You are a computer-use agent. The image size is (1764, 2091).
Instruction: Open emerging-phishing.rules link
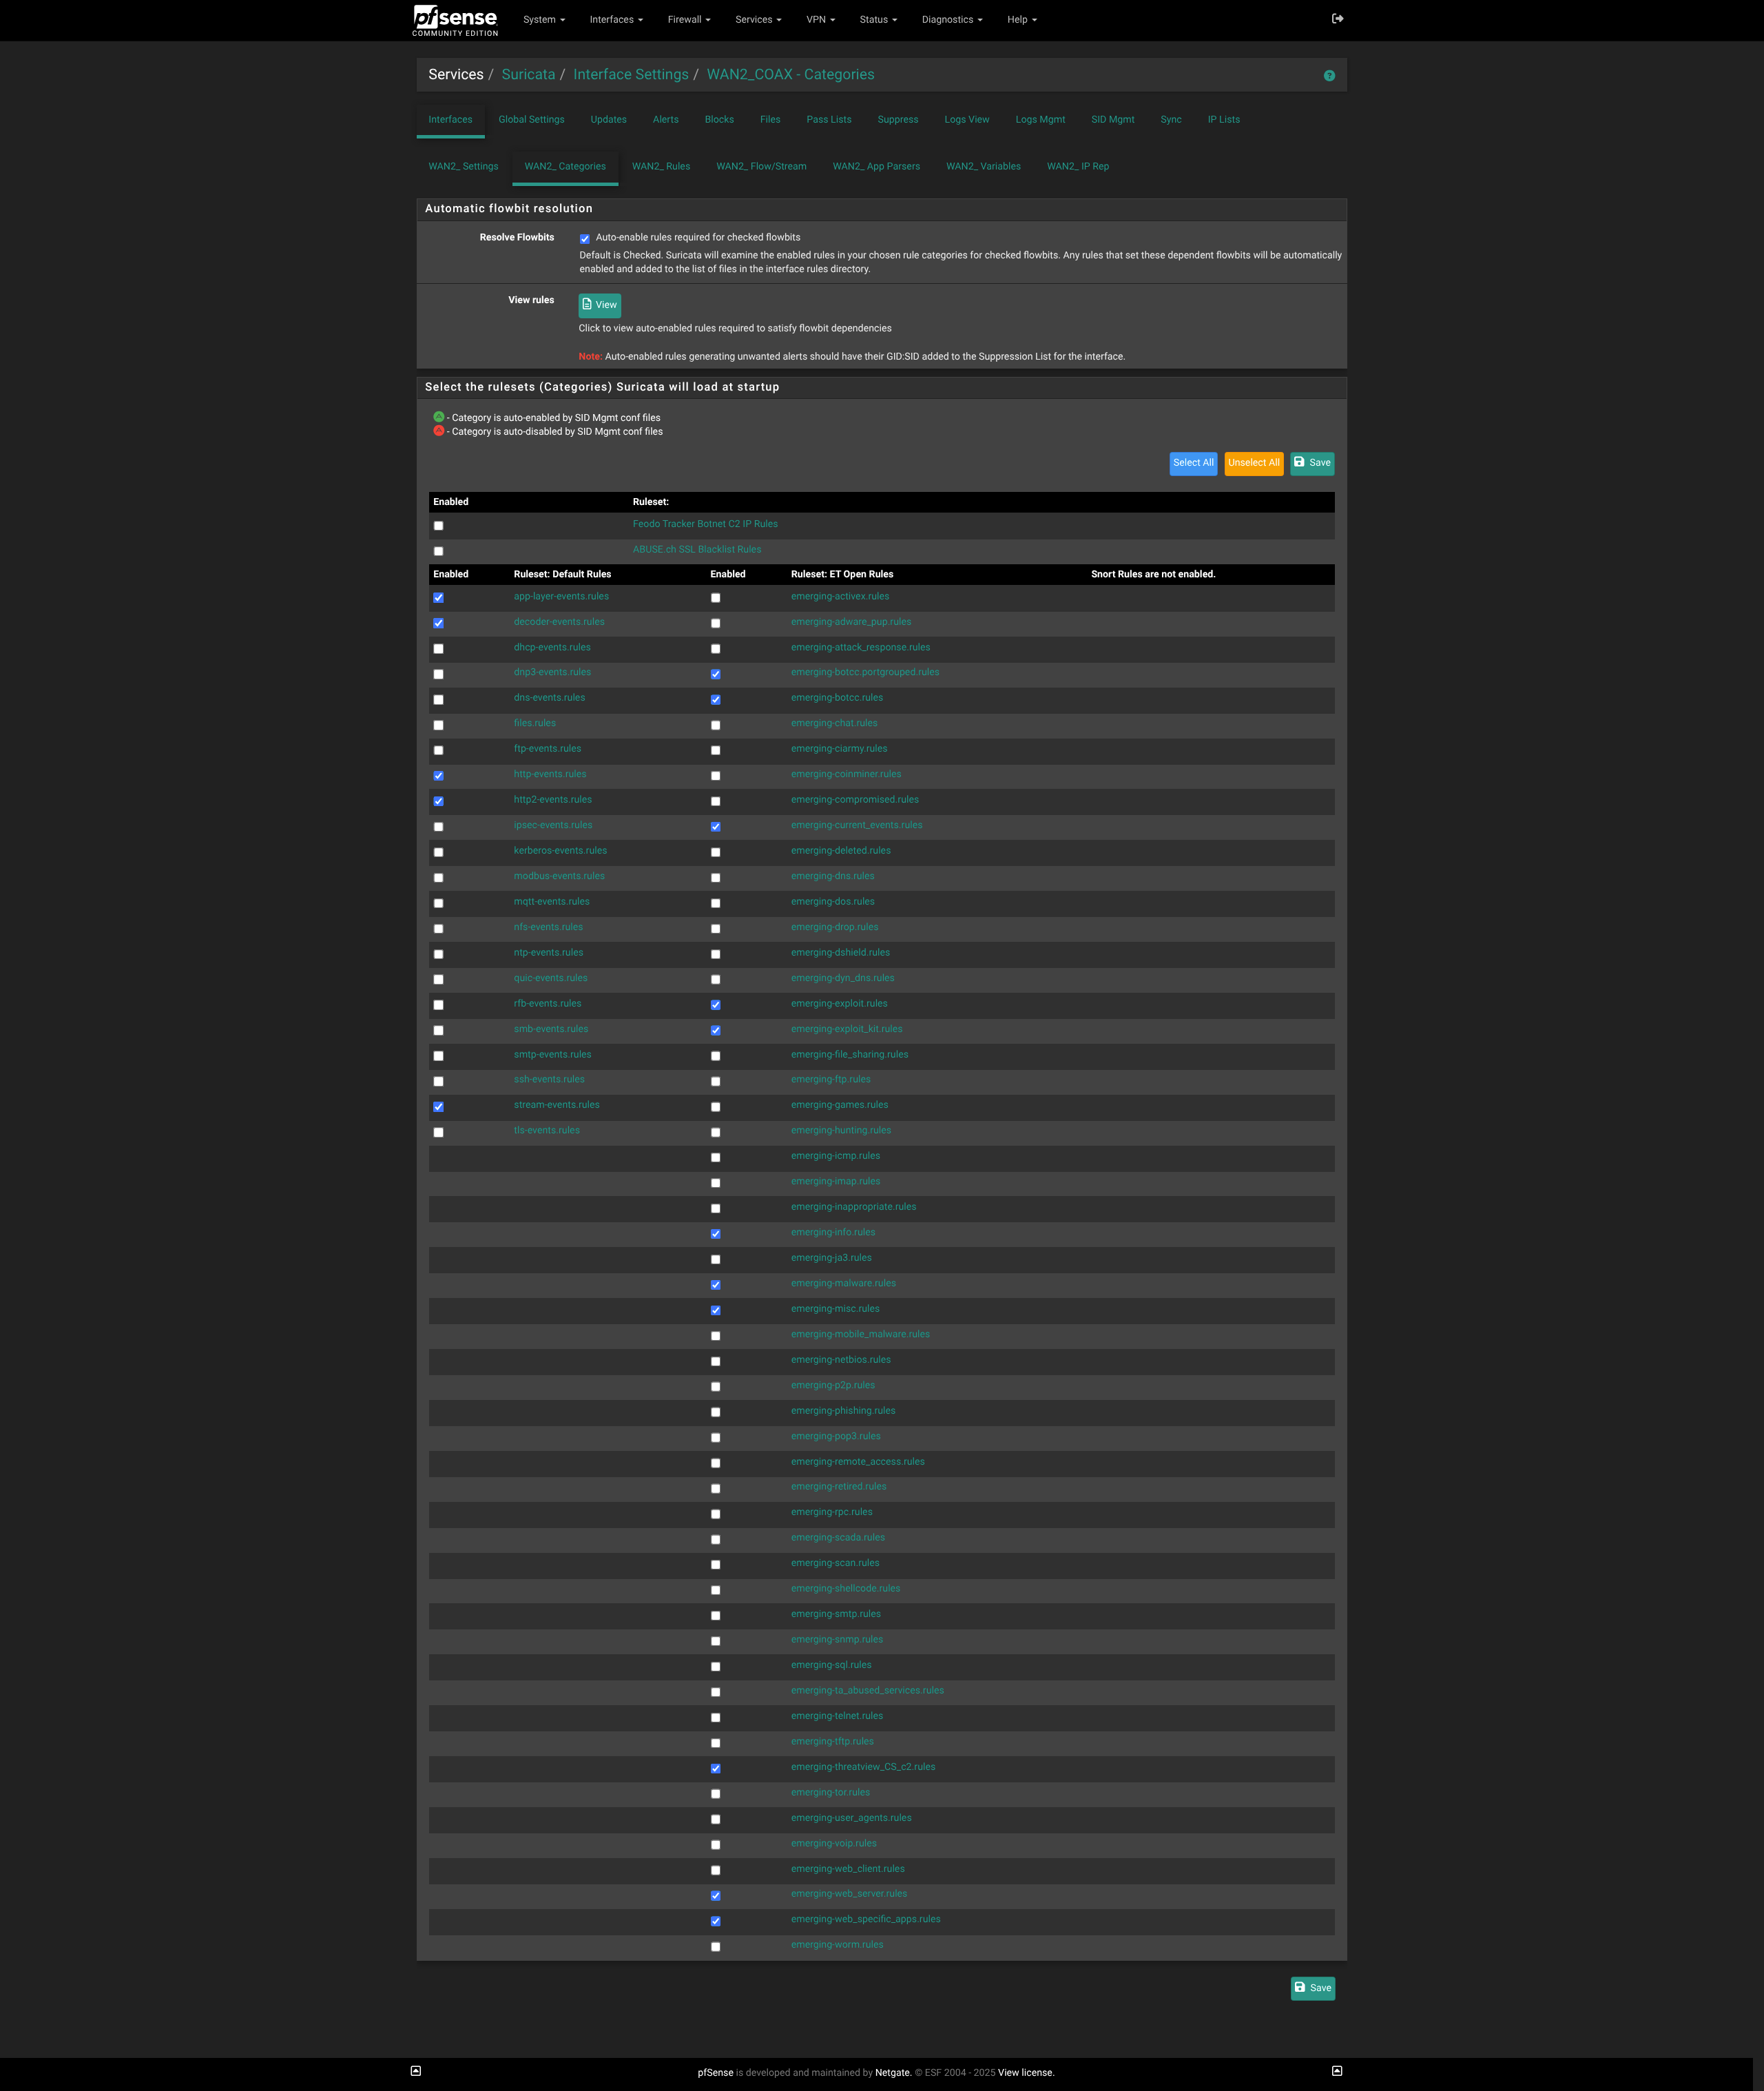click(x=843, y=1411)
